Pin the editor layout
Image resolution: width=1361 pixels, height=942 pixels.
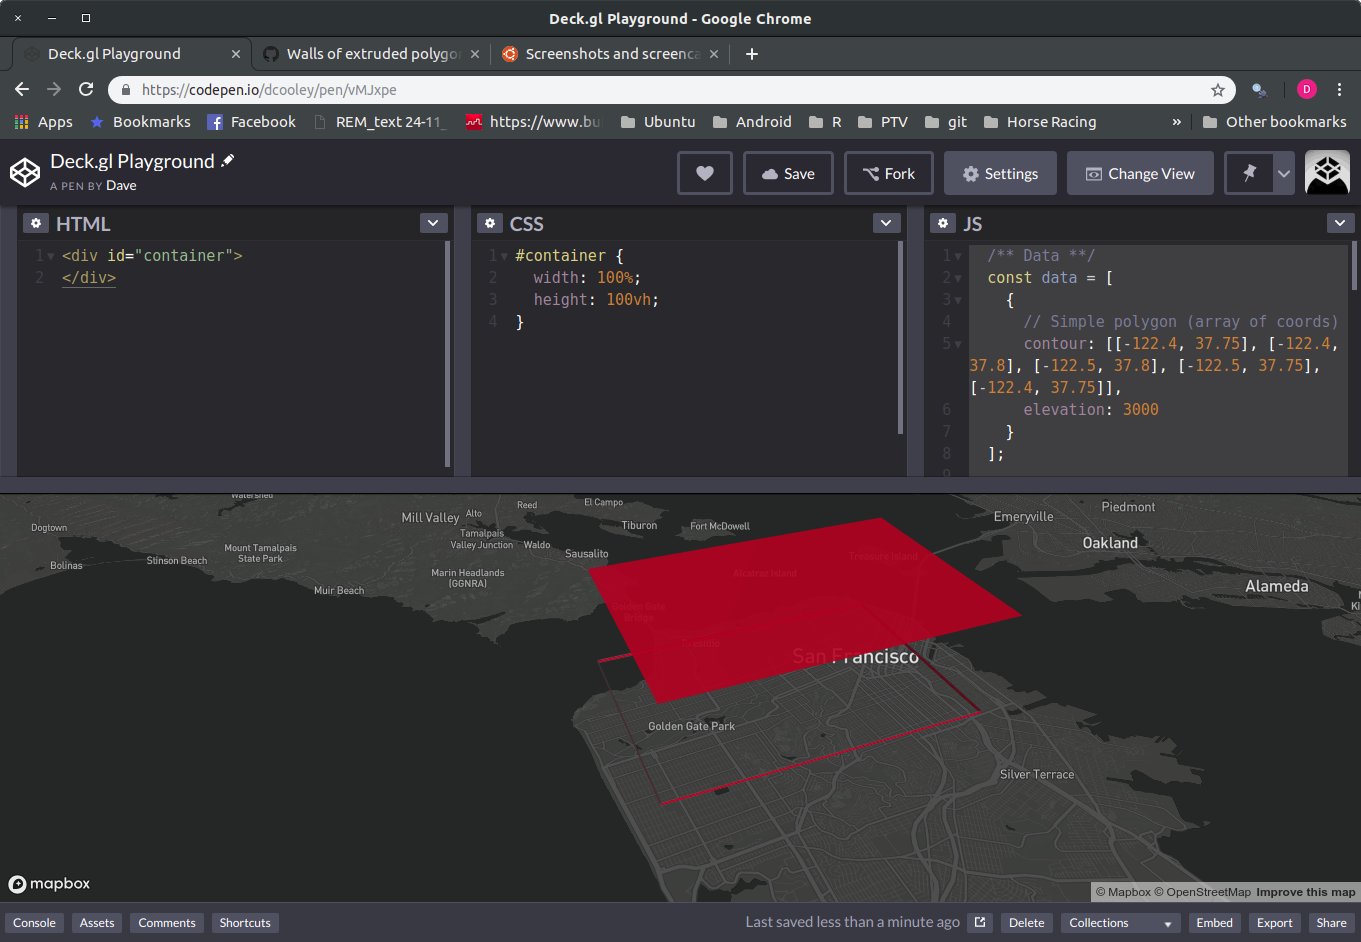1247,172
